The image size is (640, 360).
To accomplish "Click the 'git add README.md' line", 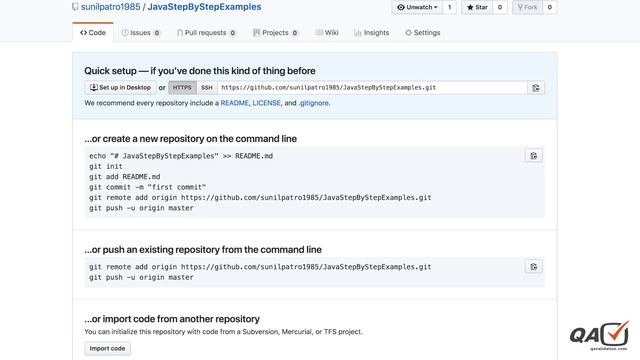I will click(124, 177).
